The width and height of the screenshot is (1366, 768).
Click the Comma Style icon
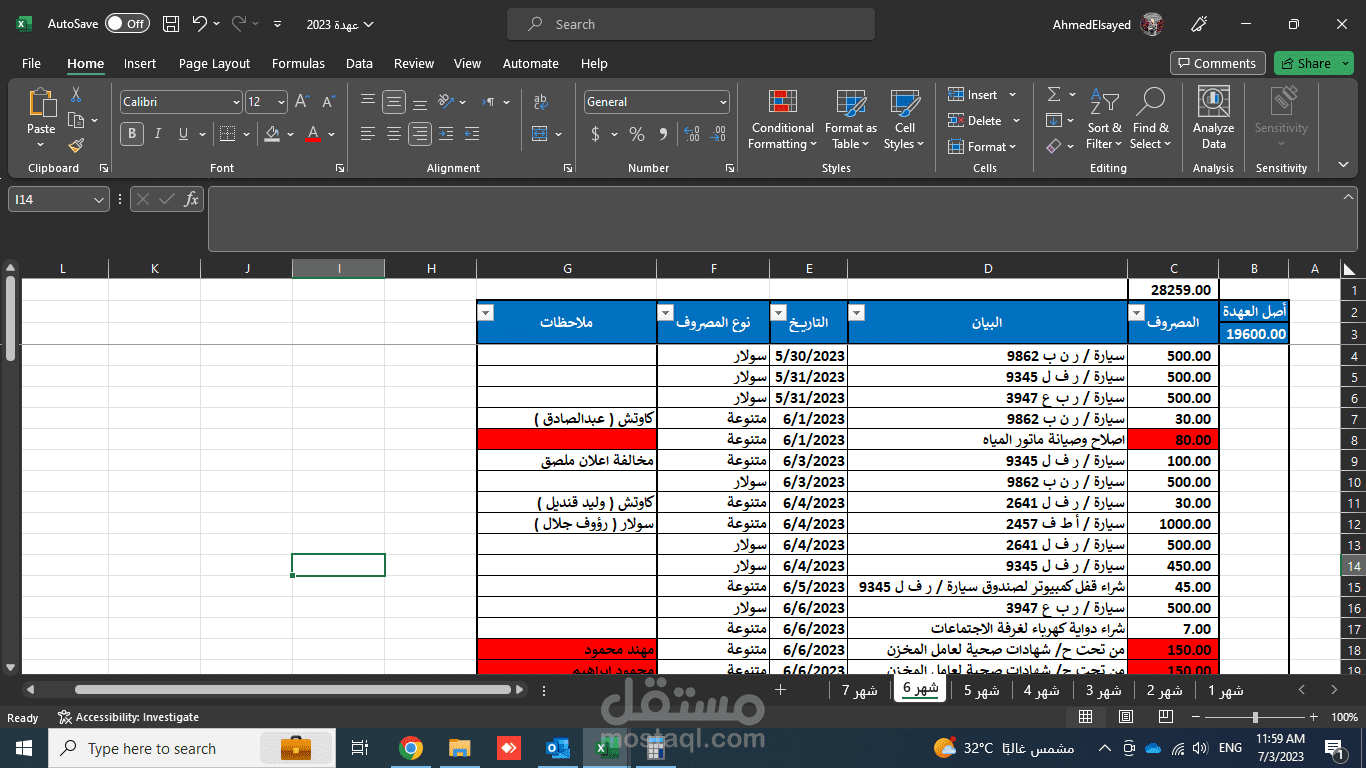[662, 133]
